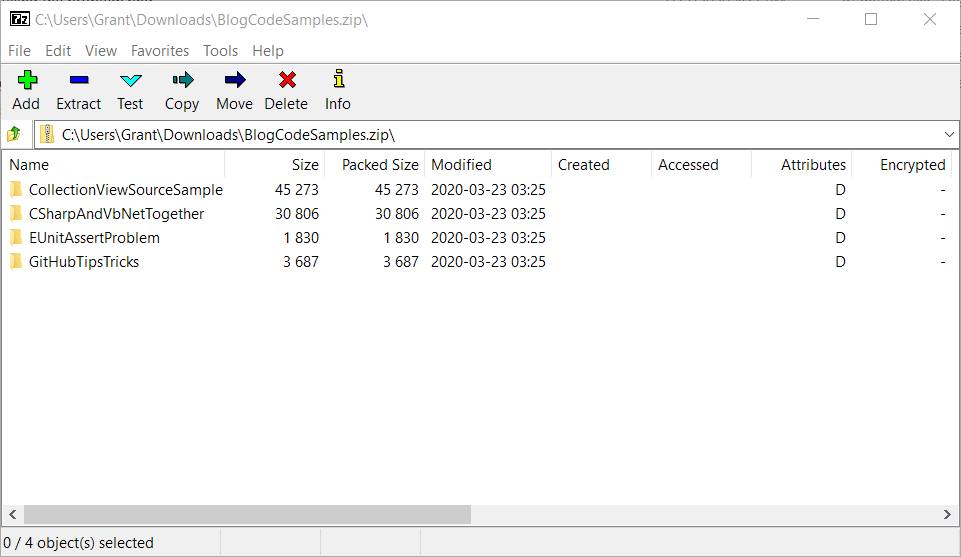Open the File menu
The width and height of the screenshot is (961, 557).
[x=19, y=51]
